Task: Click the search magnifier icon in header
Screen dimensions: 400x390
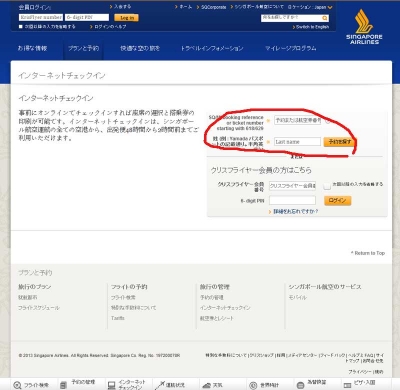Action: coord(324,18)
